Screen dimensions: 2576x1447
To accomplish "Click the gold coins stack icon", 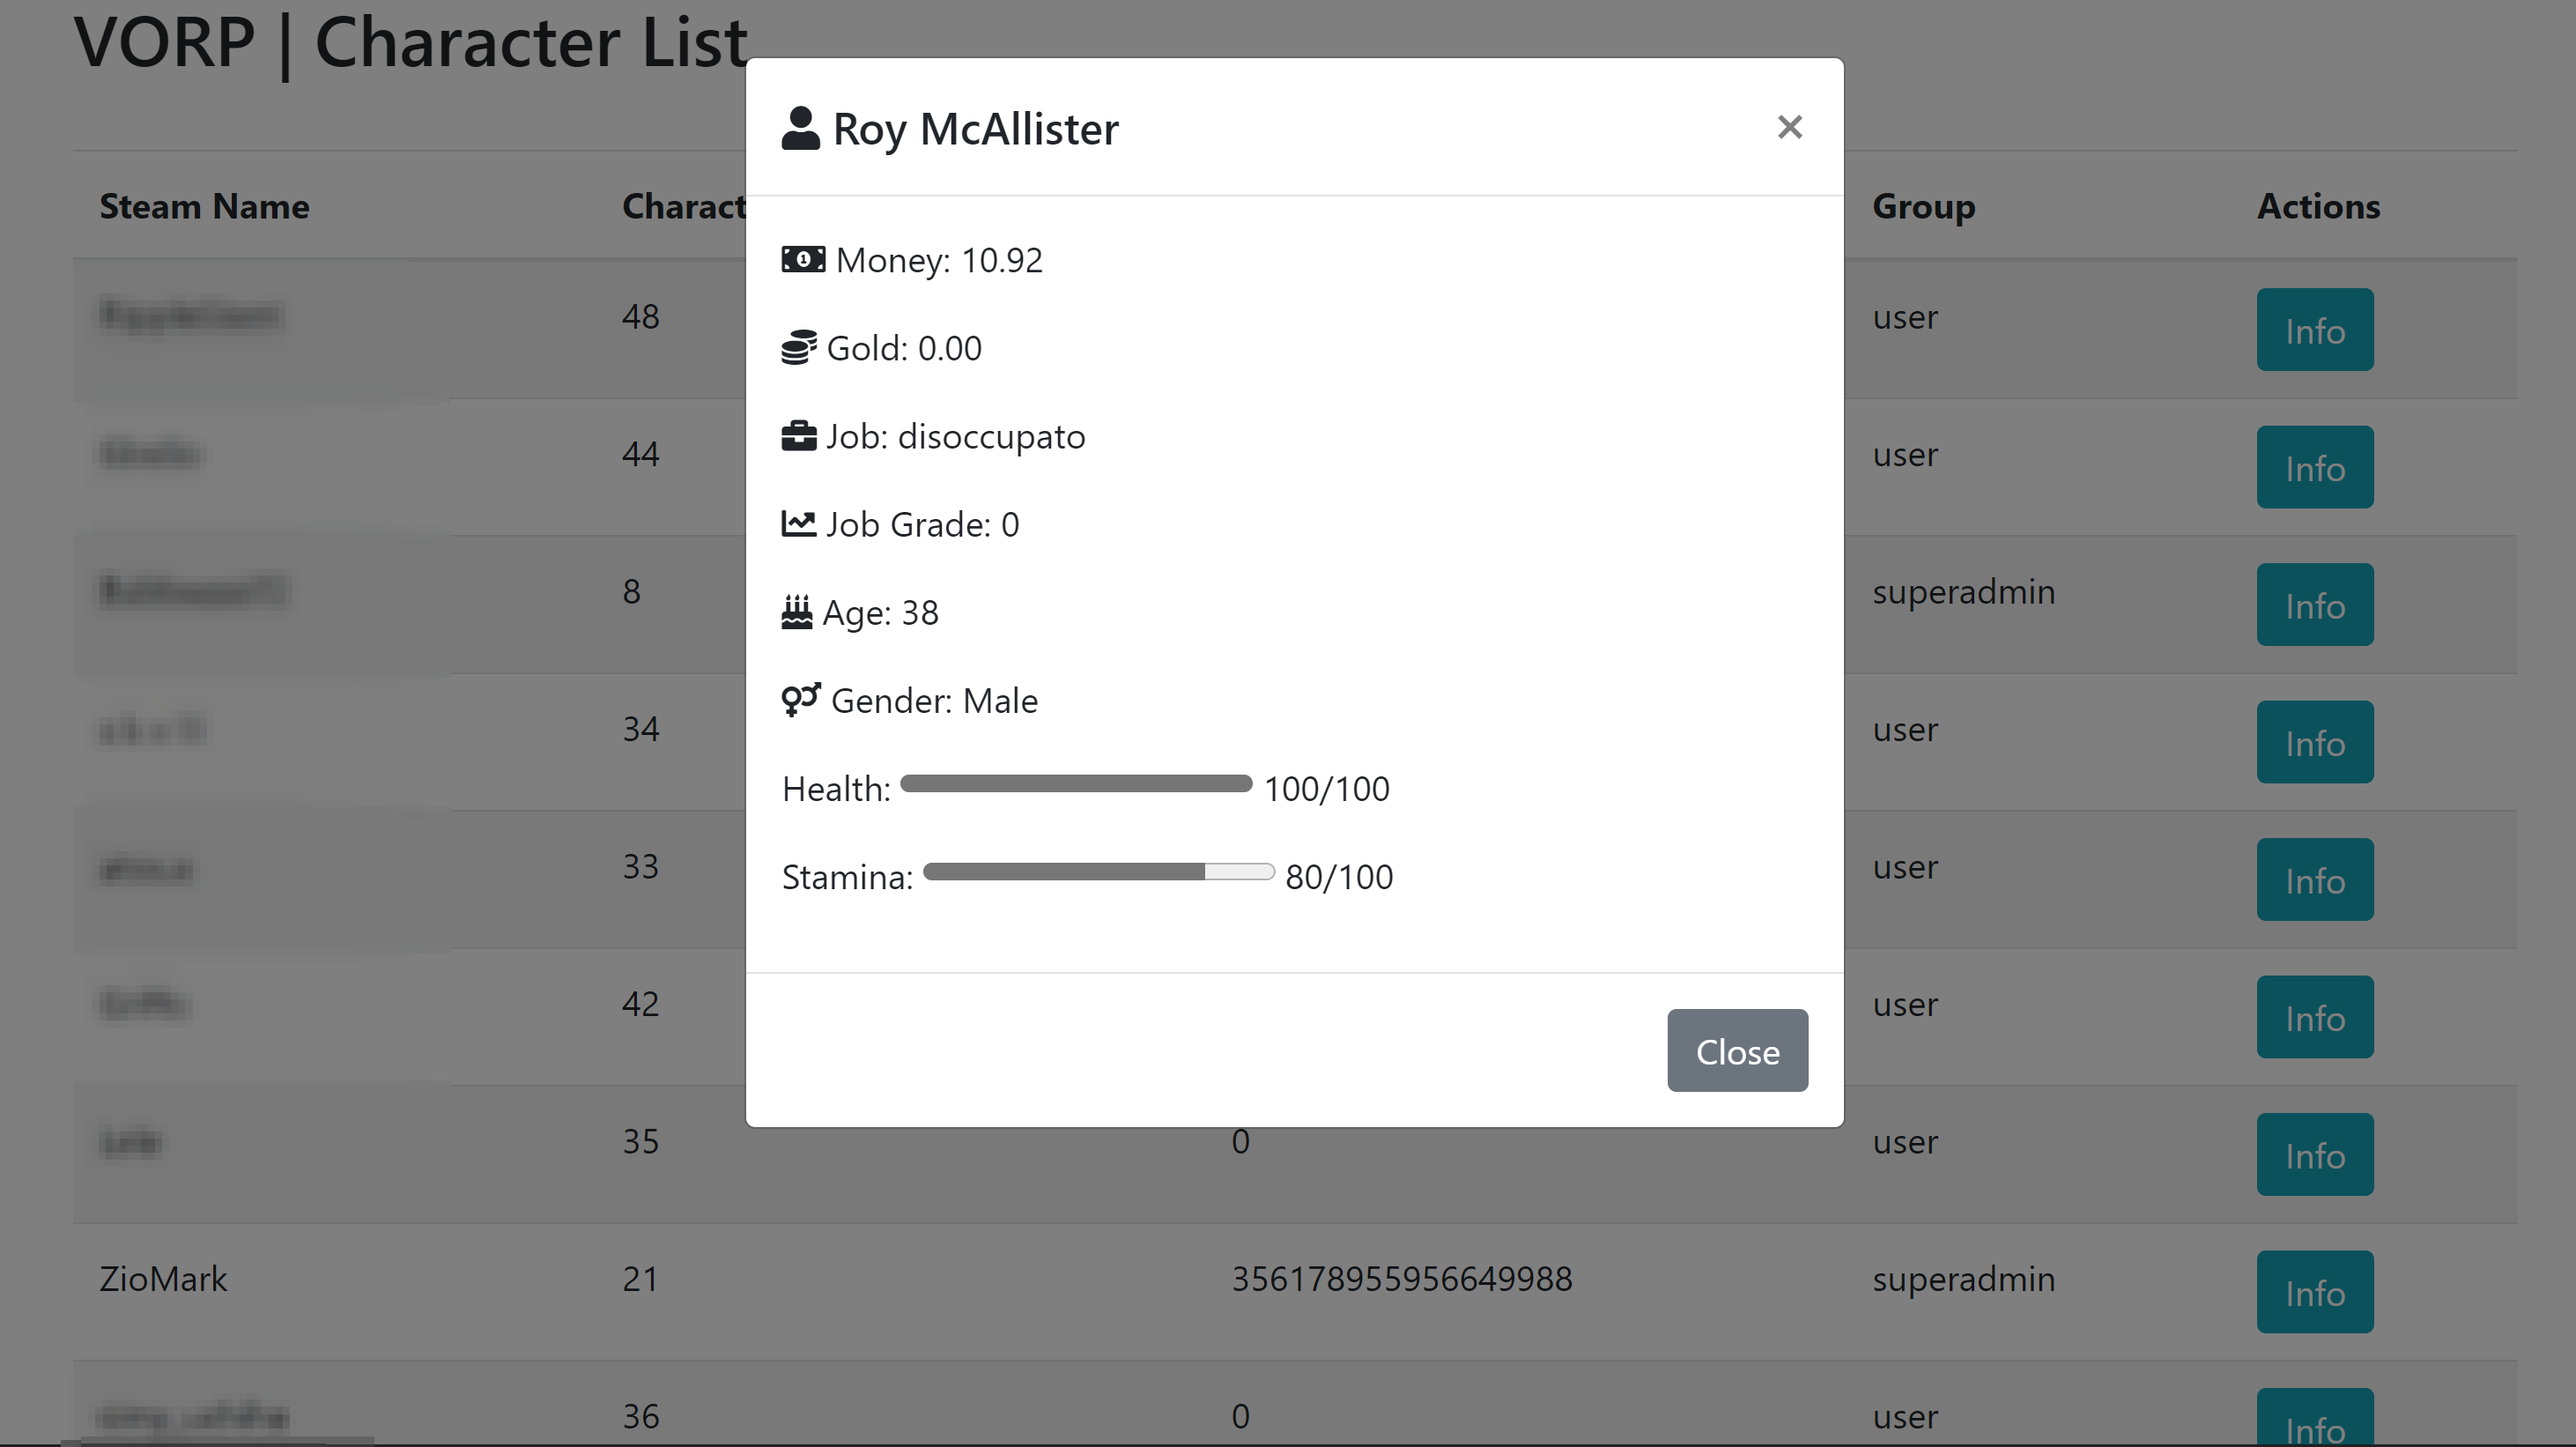I will (799, 348).
